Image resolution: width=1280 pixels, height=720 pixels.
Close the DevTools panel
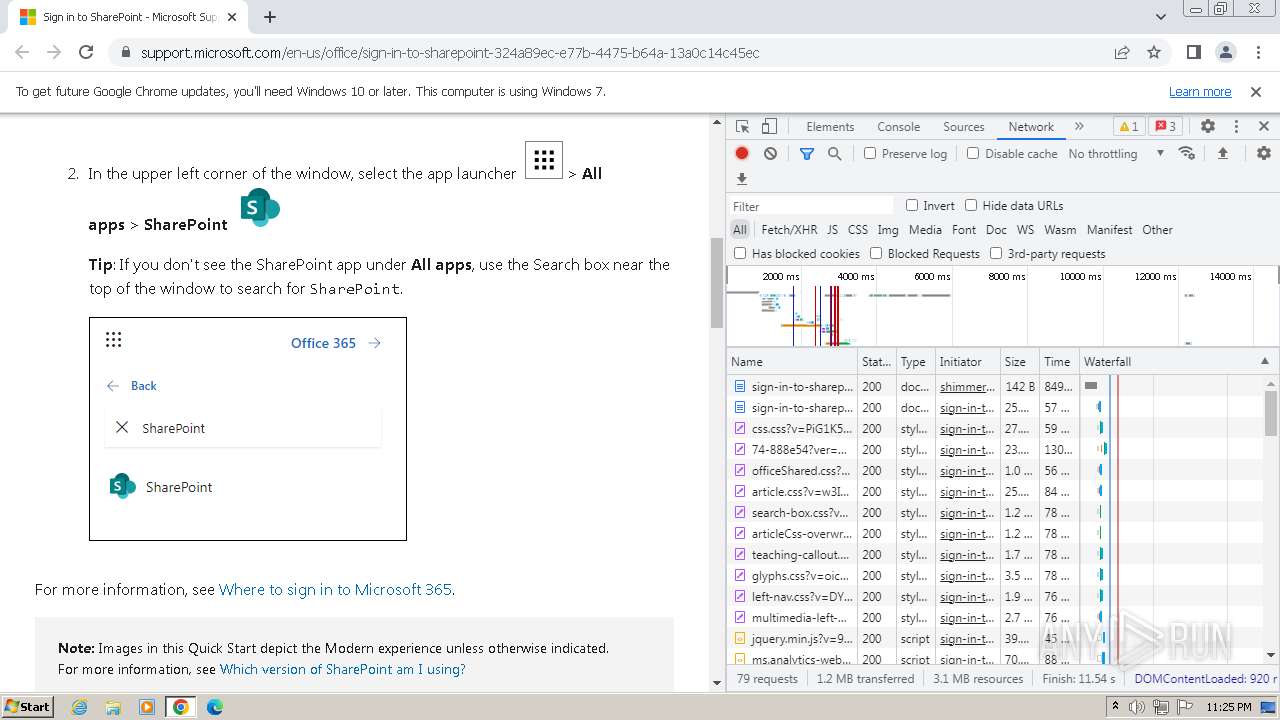pos(1264,126)
